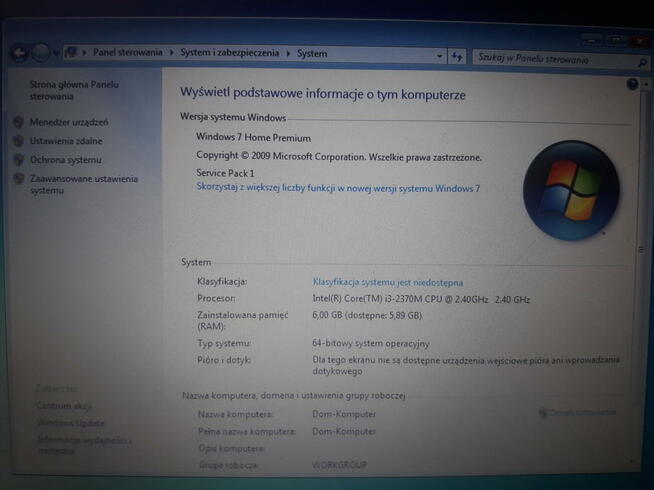Screen dimensions: 654x490
Task: Open 'Centrum akcji' link in sidebar
Action: (64, 405)
